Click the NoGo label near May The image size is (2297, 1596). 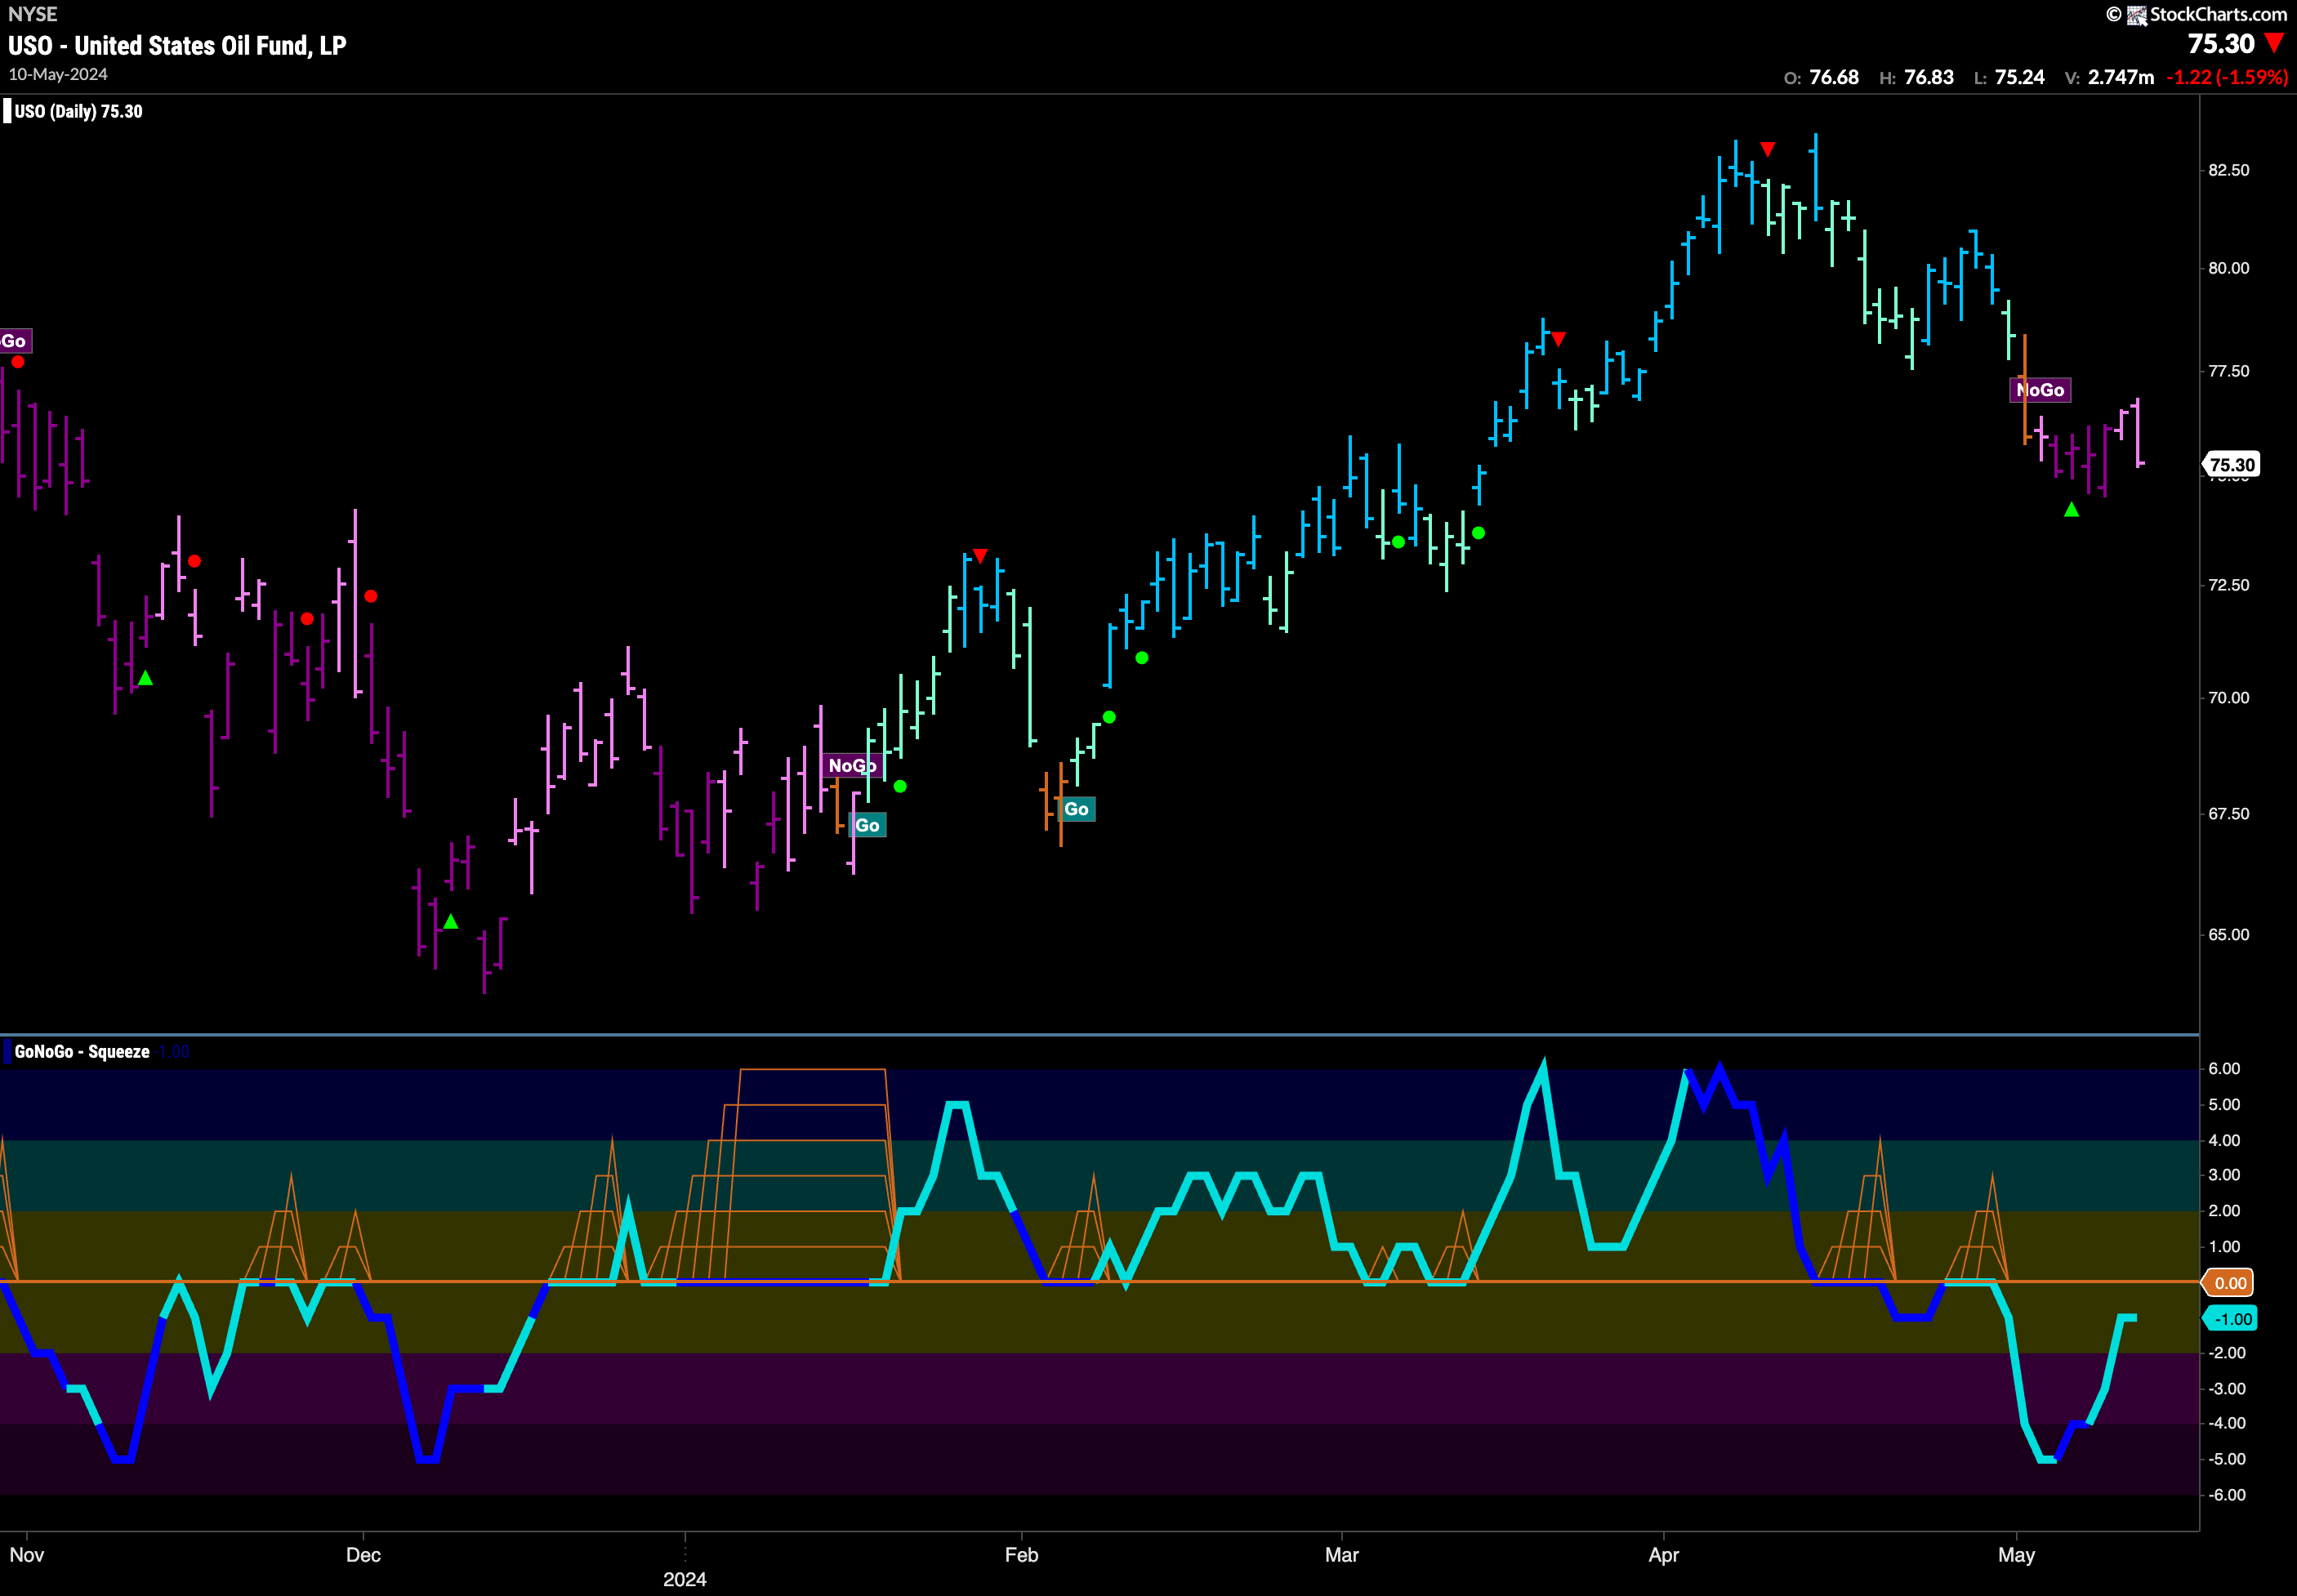tap(2040, 390)
